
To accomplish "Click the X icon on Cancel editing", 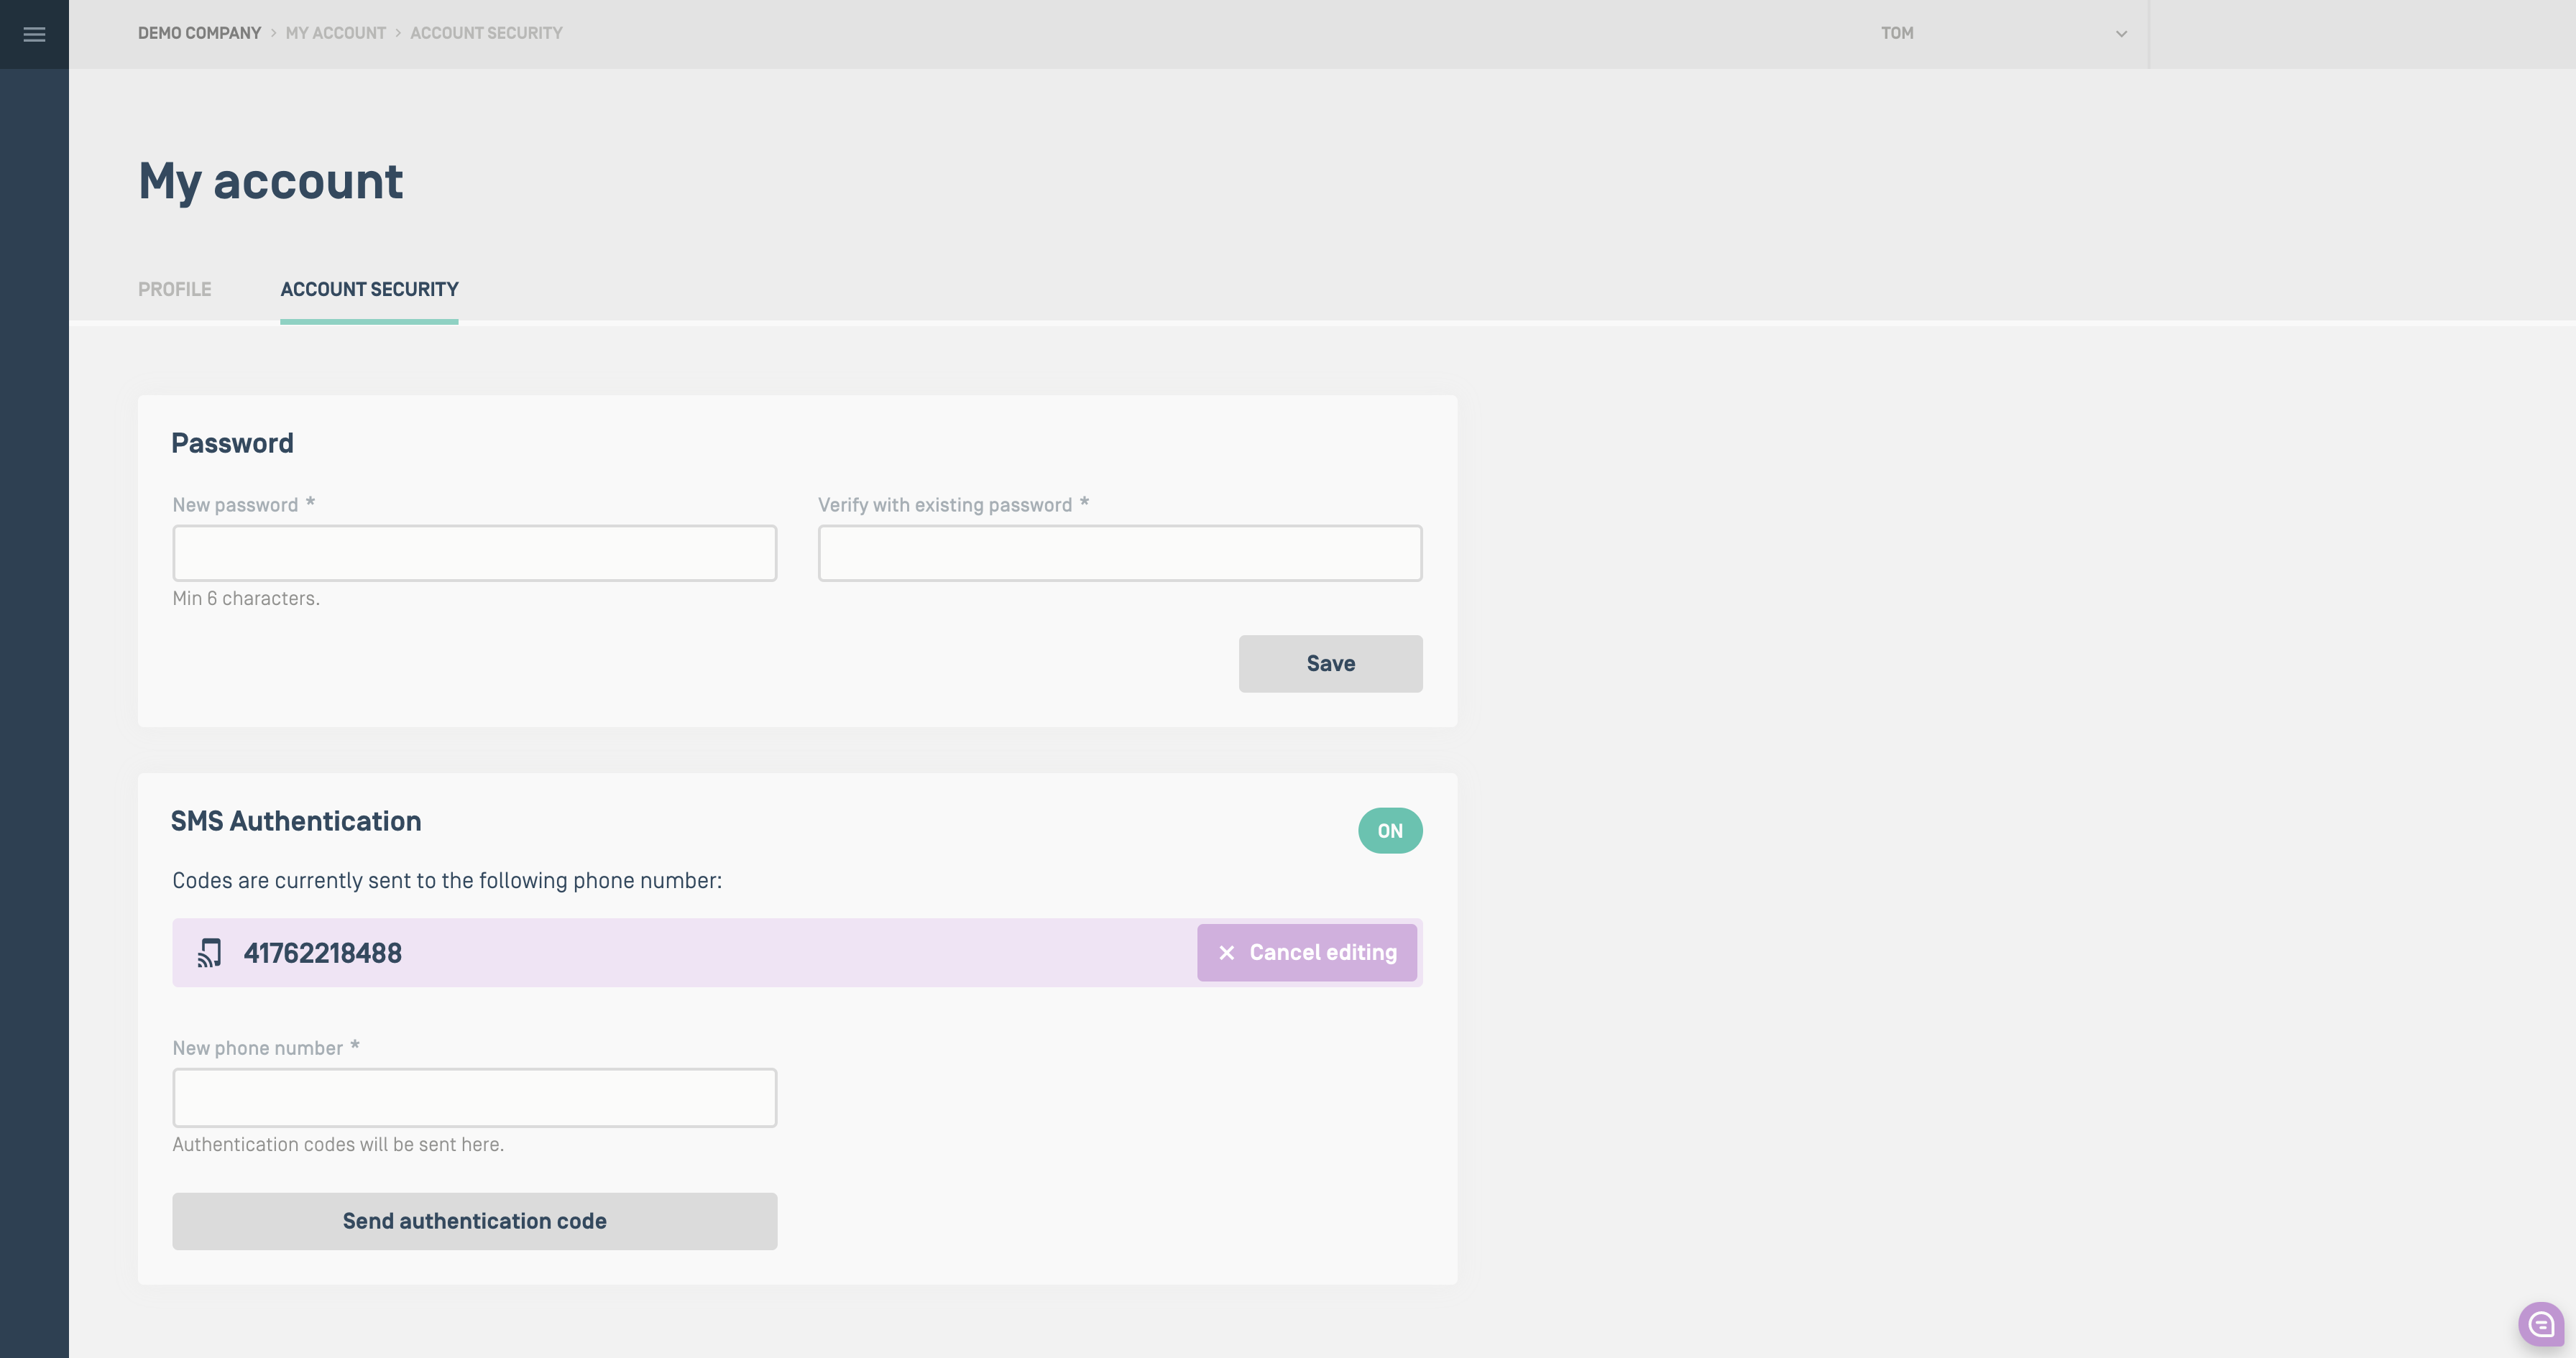I will [x=1226, y=953].
